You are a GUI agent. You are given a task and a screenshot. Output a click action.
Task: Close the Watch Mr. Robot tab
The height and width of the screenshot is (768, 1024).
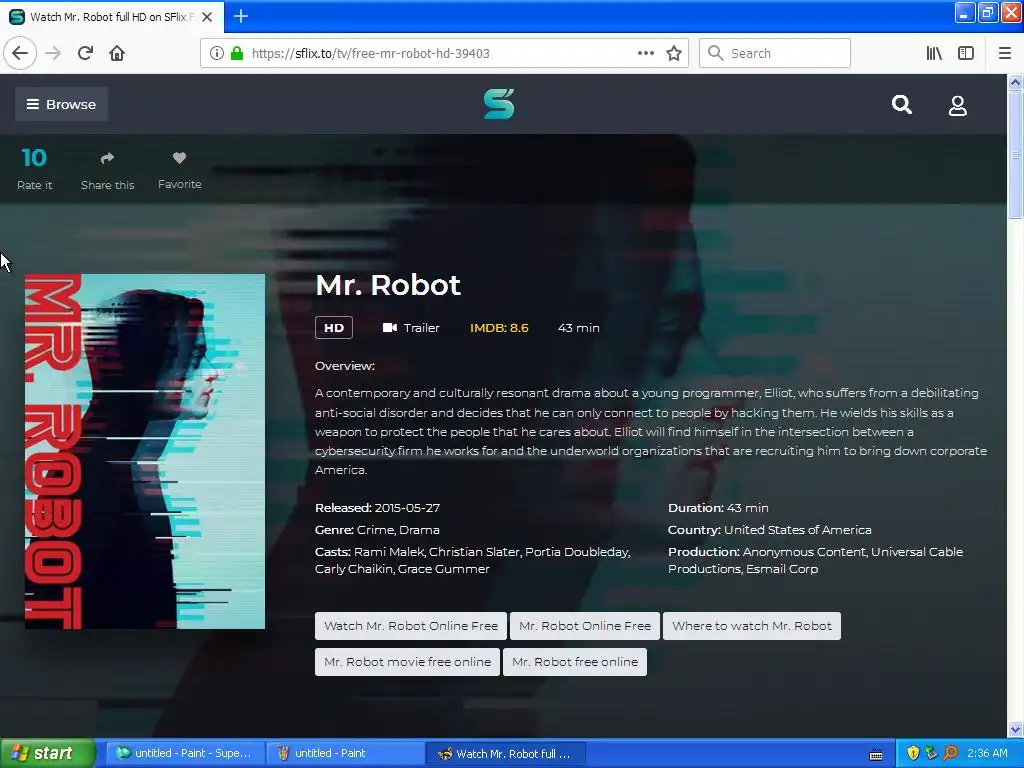tap(207, 17)
